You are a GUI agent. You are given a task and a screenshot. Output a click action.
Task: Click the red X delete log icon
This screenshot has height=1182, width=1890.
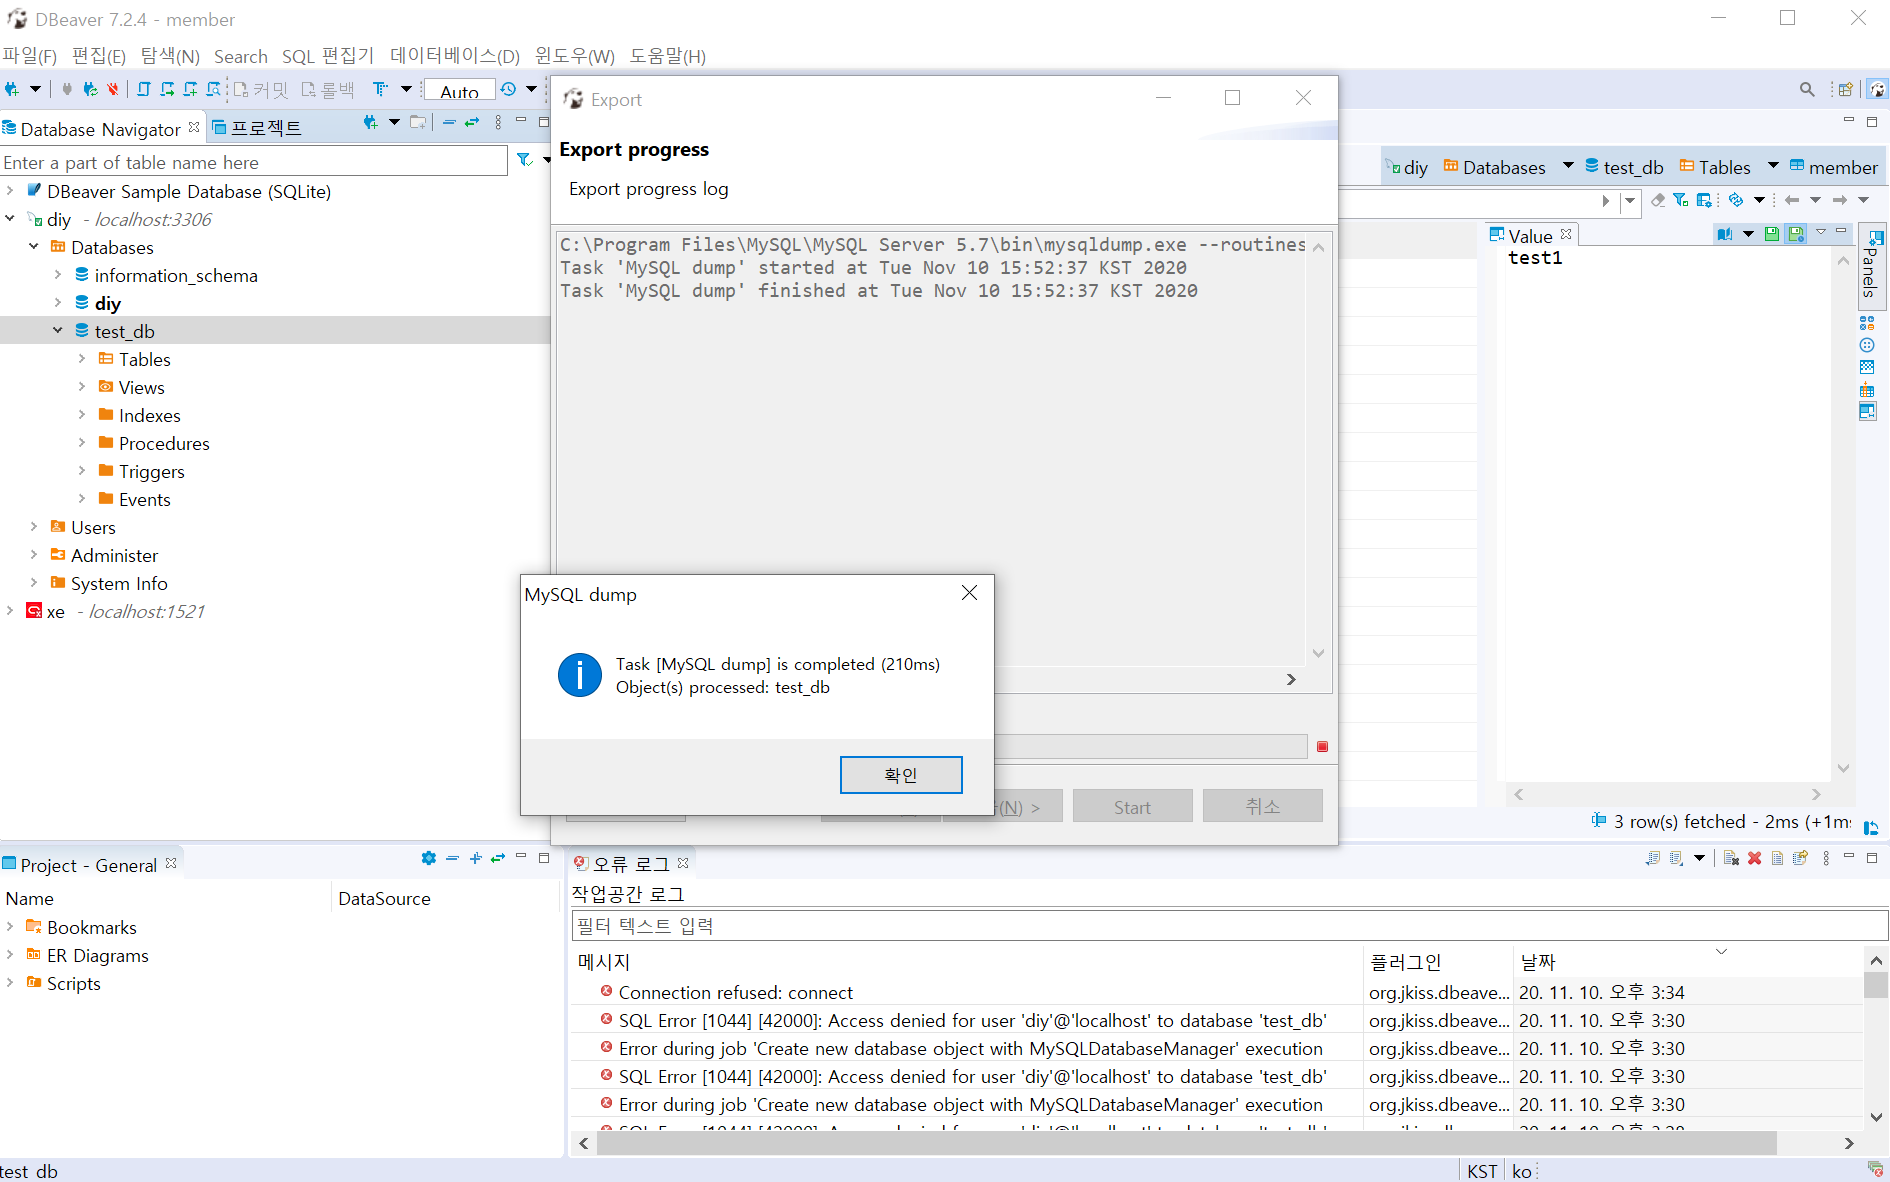pyautogui.click(x=1754, y=858)
